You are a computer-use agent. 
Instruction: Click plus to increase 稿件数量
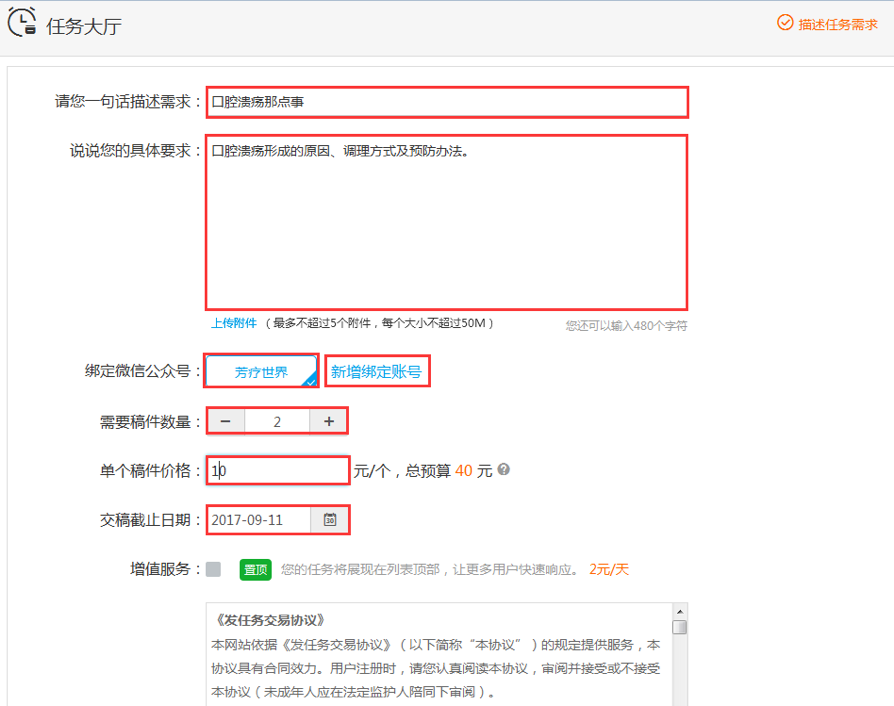point(327,420)
